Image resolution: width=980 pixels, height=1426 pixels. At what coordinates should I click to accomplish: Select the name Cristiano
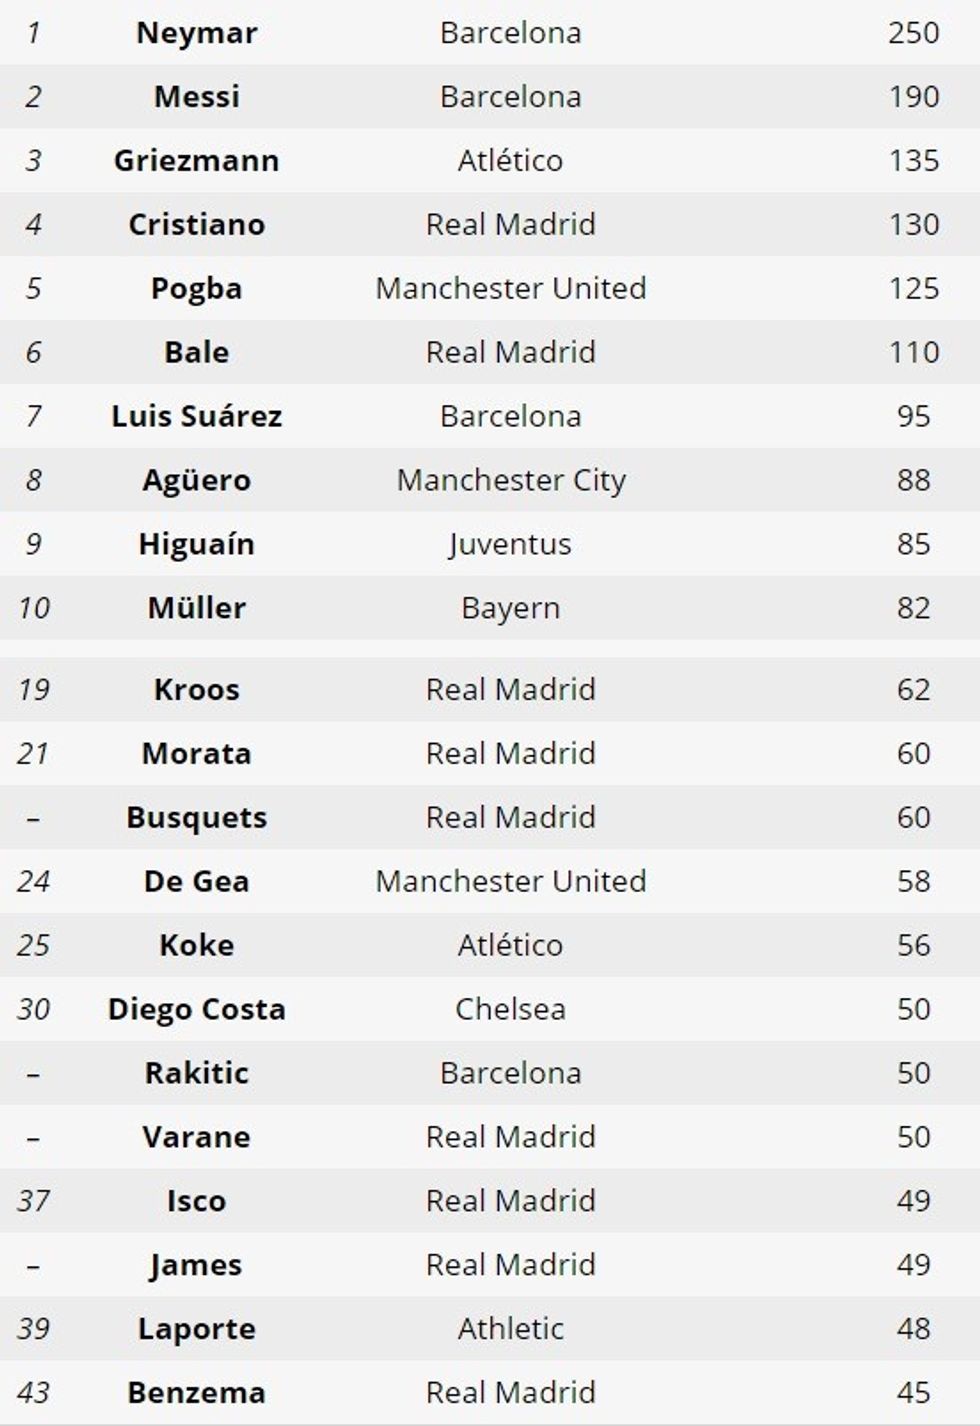196,225
